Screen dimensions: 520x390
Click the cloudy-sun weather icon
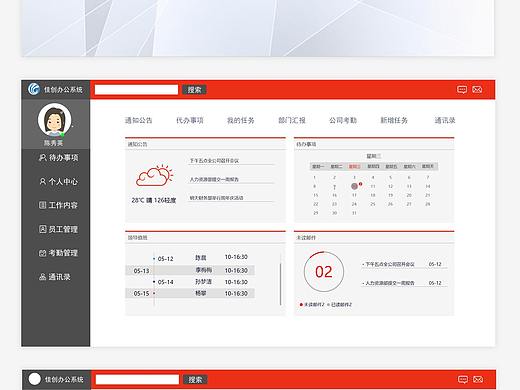[x=155, y=175]
